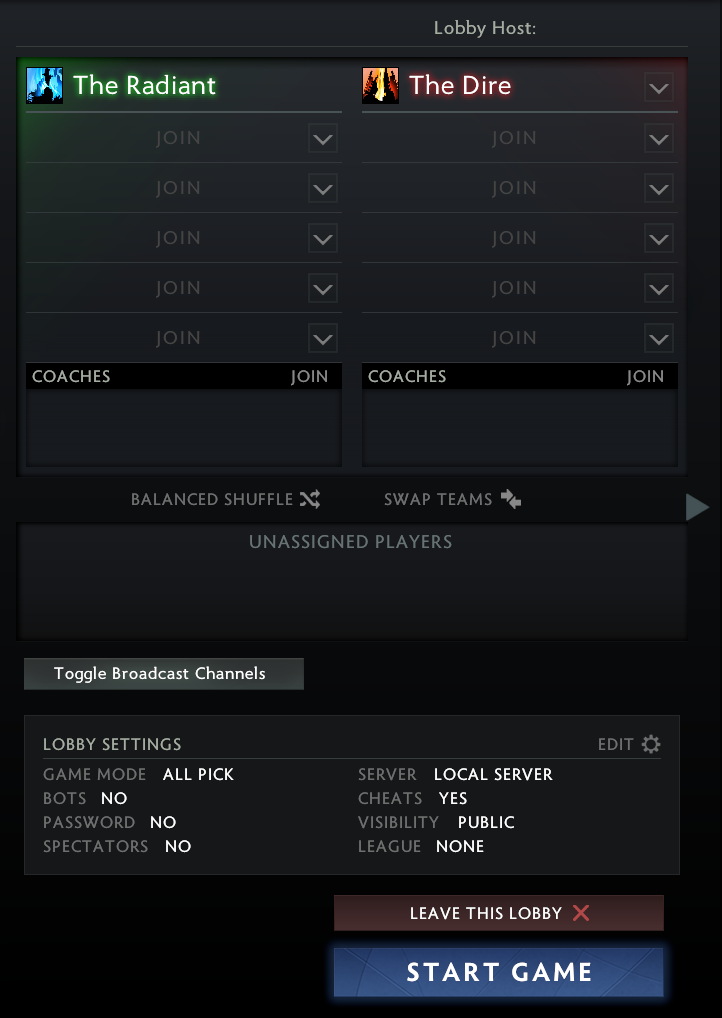This screenshot has width=722, height=1018.
Task: Click the Radiant team logo icon
Action: pos(44,86)
